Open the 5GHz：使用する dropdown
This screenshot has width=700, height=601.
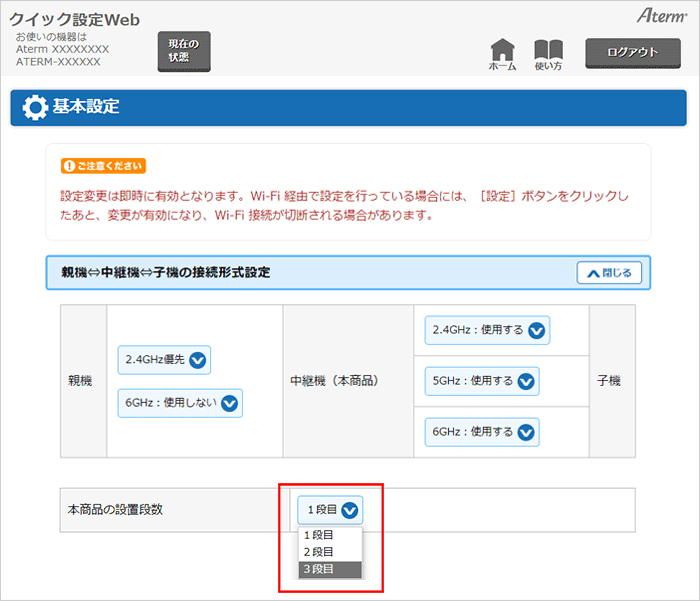click(482, 381)
